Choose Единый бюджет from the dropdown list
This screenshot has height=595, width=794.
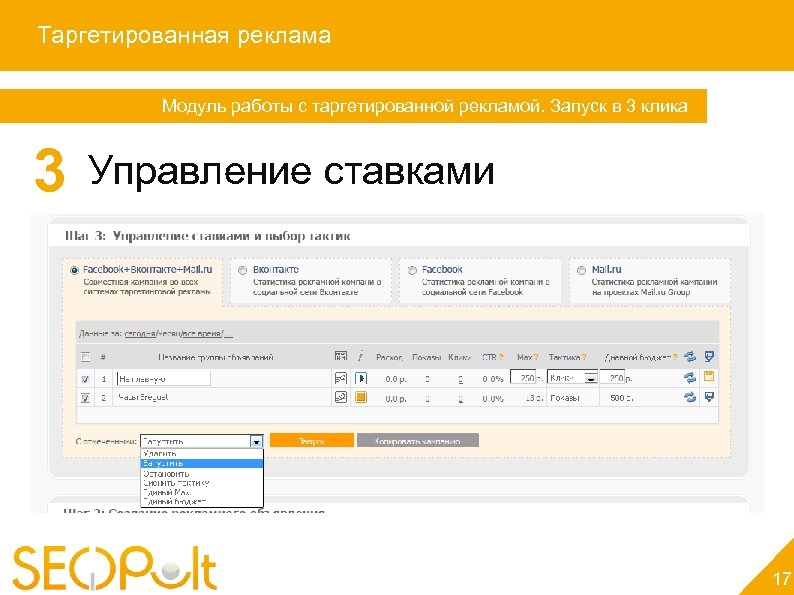tap(202, 501)
